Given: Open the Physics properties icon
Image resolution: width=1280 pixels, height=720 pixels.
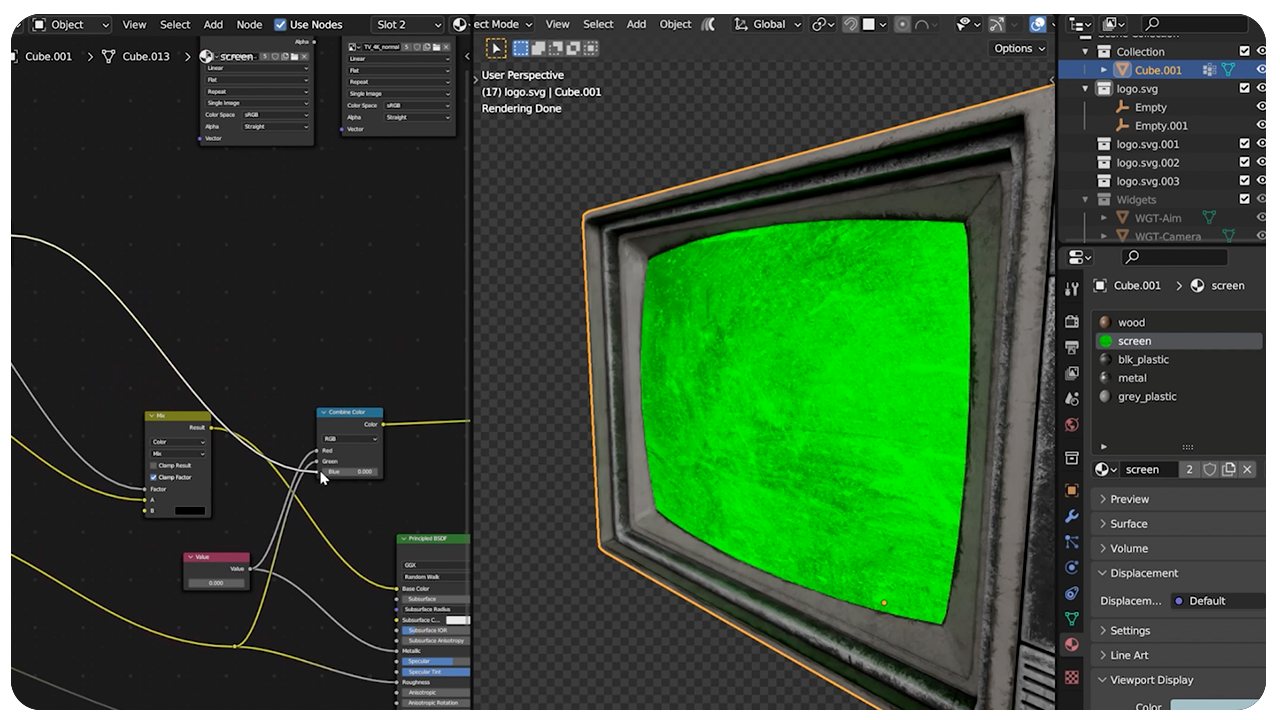Looking at the screenshot, I should tap(1072, 566).
